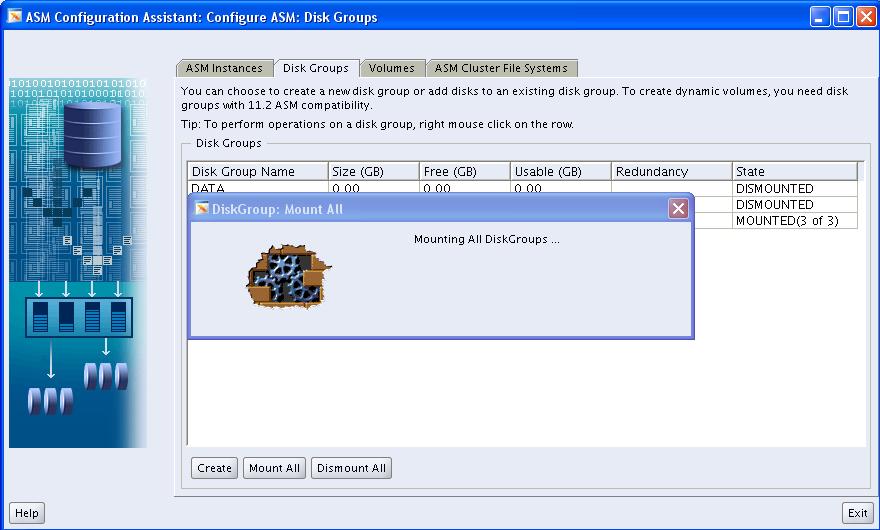
Task: Click the MOUNTED(3 of 3) state cell
Action: pyautogui.click(x=794, y=221)
